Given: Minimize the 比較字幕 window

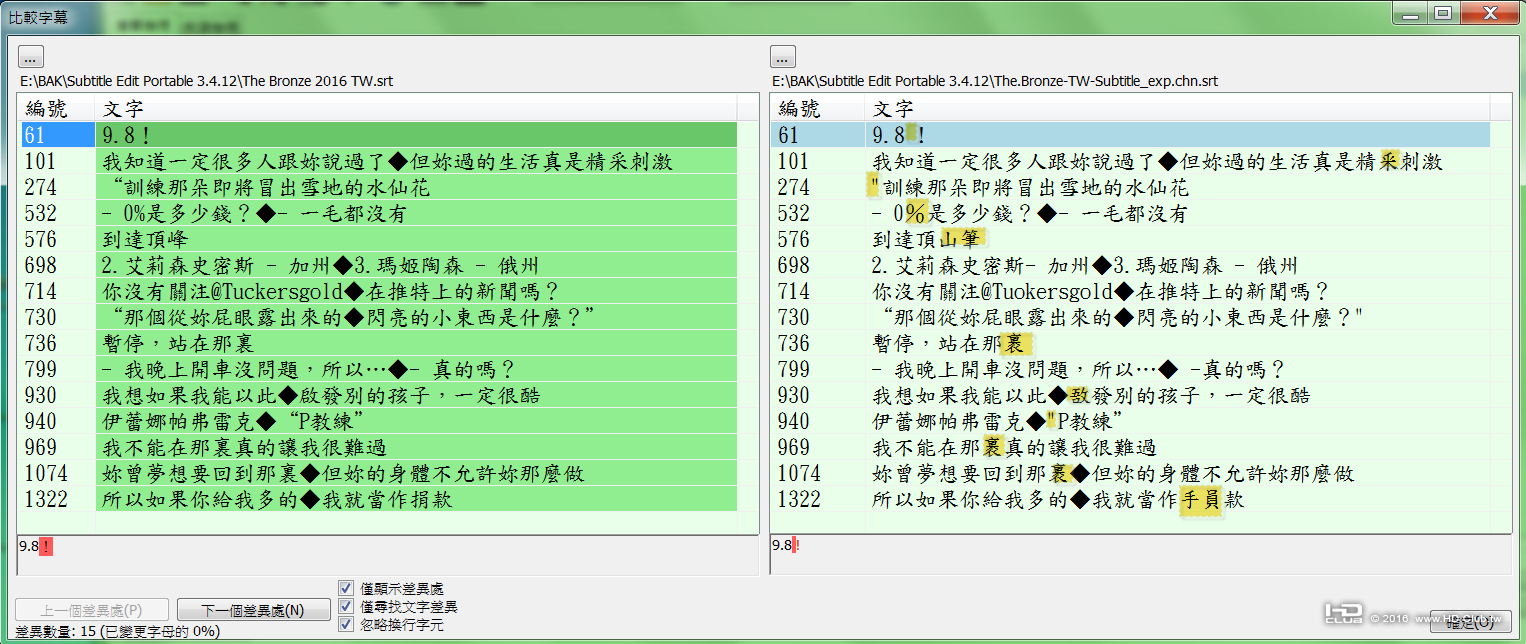Looking at the screenshot, I should click(x=1408, y=13).
